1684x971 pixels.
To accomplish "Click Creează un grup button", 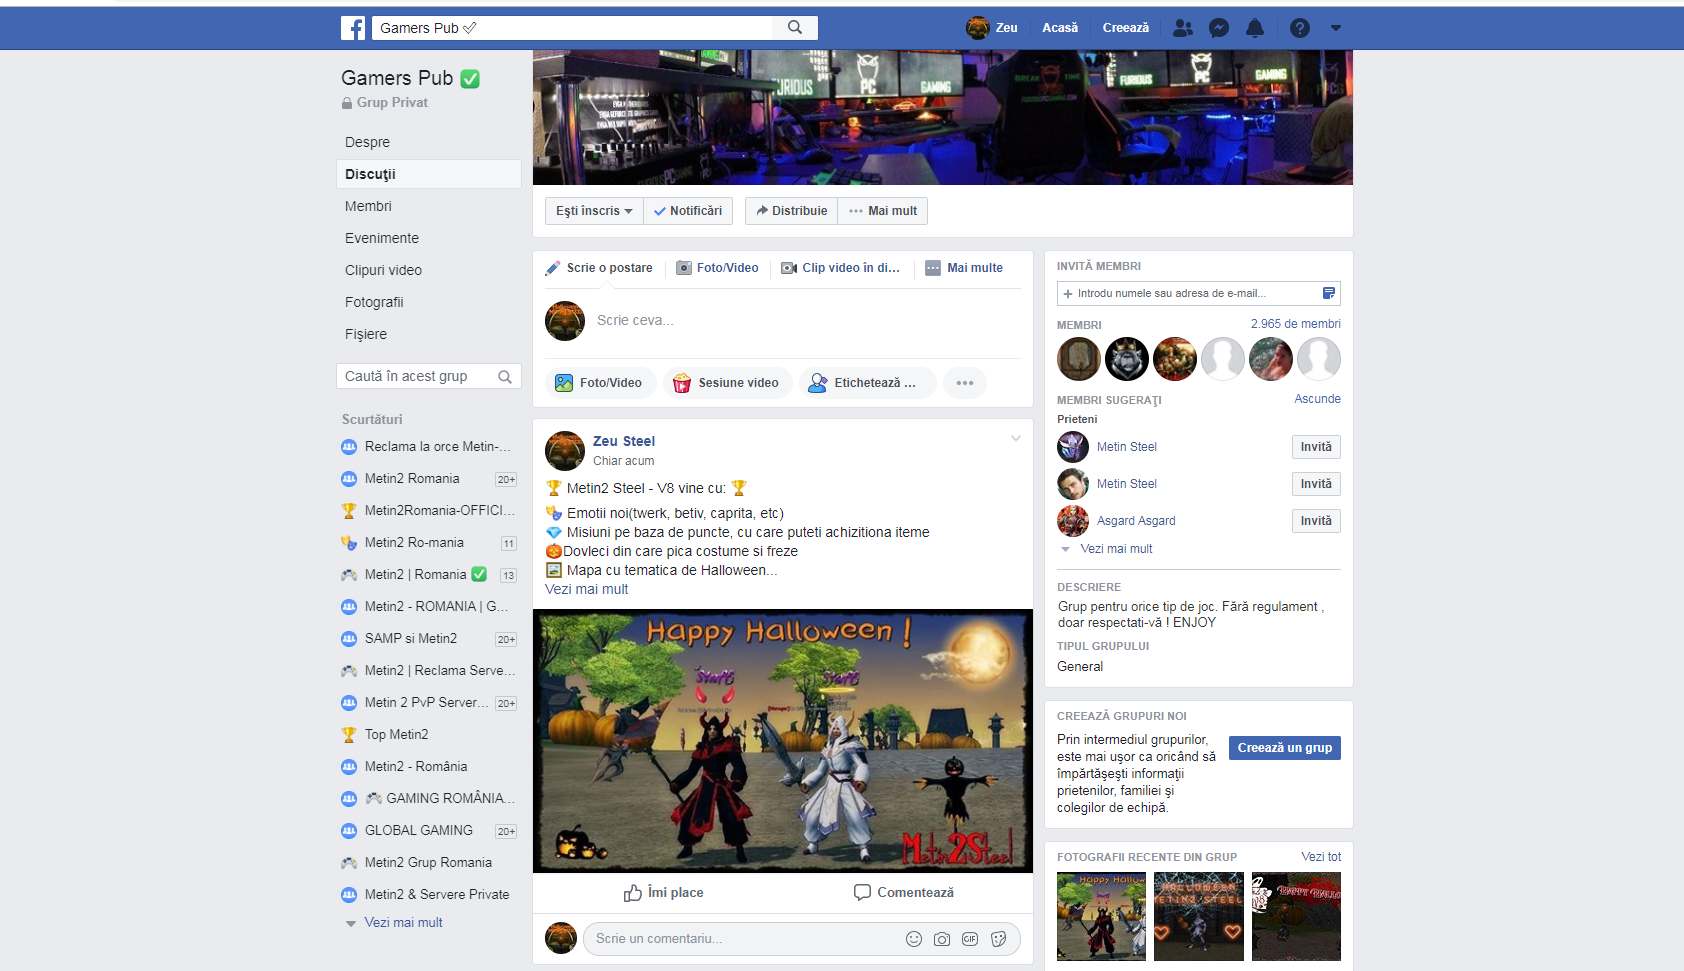I will 1285,748.
